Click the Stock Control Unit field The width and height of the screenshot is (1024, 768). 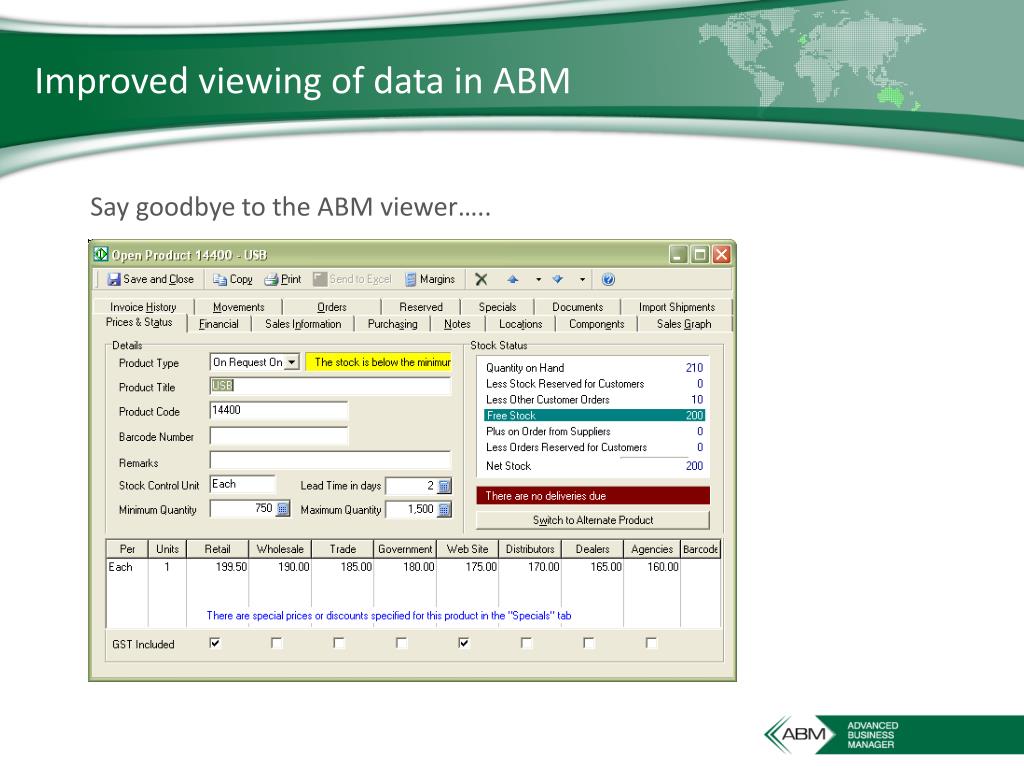click(243, 484)
